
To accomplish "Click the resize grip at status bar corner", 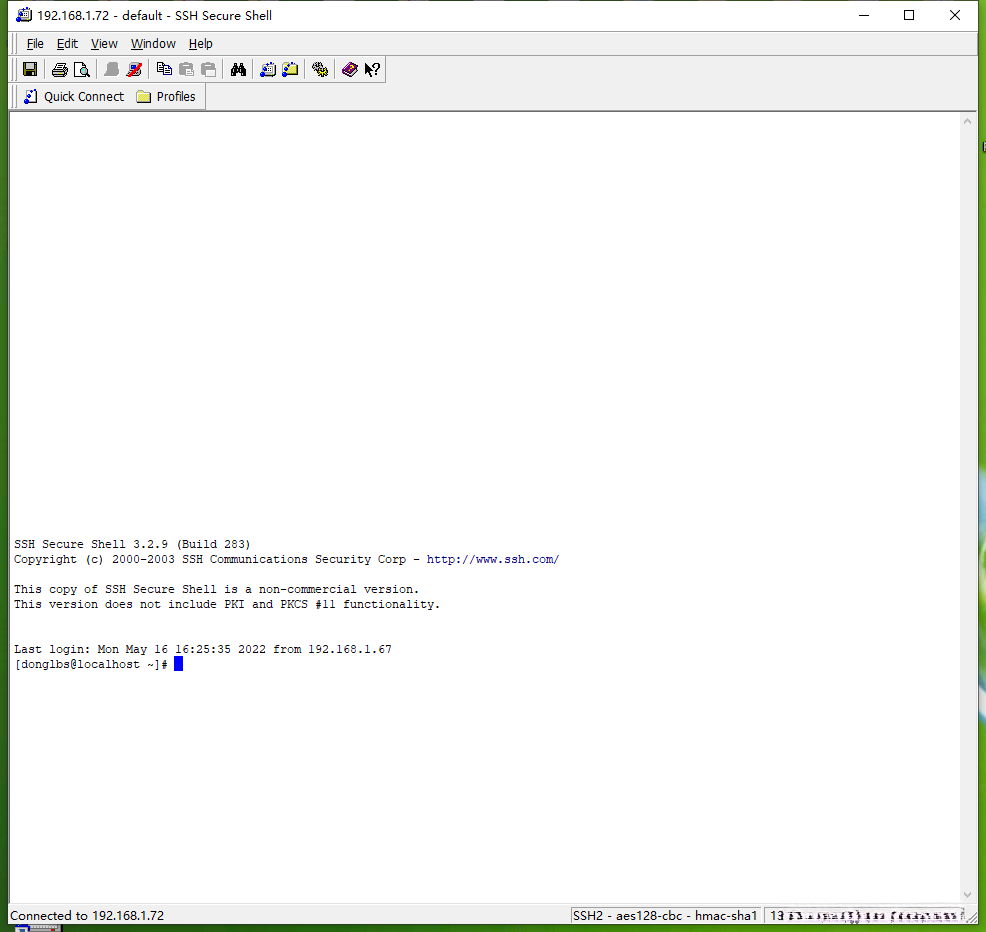I will [x=971, y=918].
